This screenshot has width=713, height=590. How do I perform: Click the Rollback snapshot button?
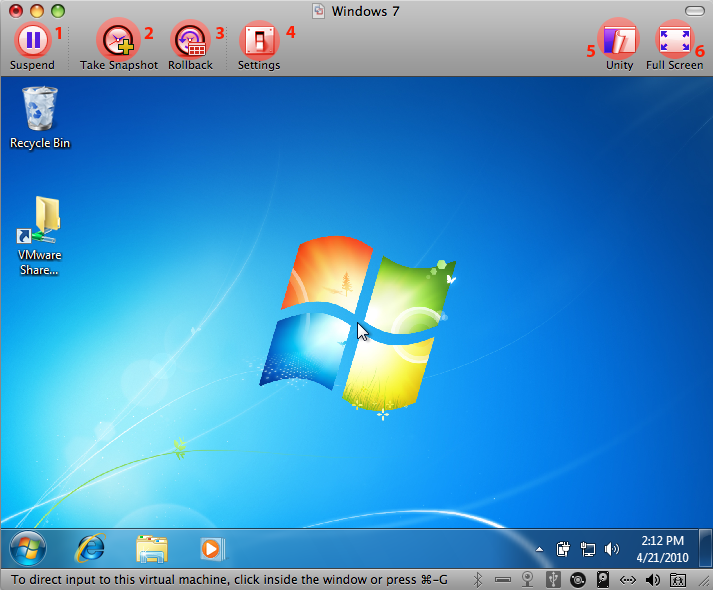click(190, 47)
